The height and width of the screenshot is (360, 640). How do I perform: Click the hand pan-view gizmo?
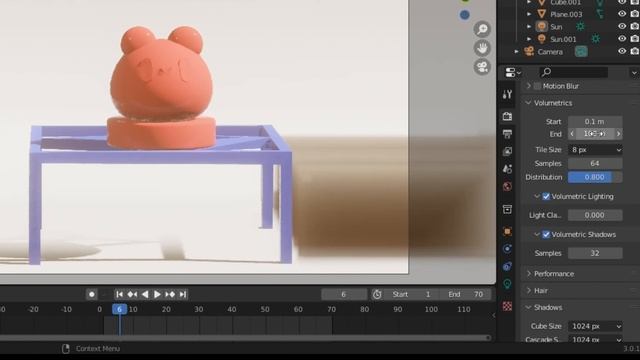[x=482, y=48]
